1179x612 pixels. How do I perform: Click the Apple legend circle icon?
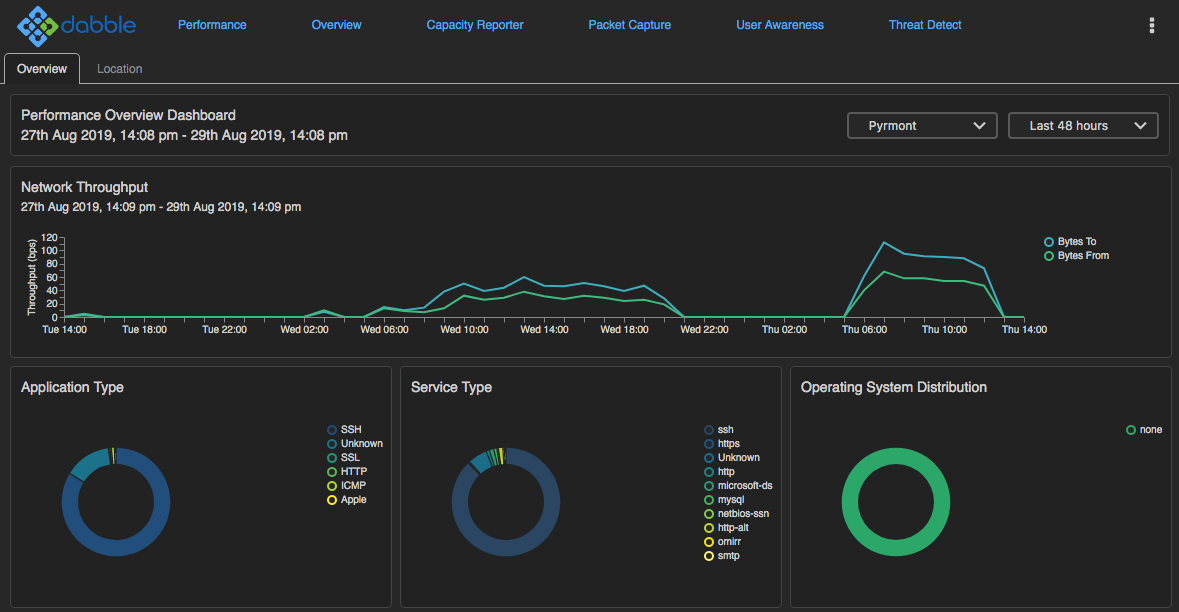(332, 500)
